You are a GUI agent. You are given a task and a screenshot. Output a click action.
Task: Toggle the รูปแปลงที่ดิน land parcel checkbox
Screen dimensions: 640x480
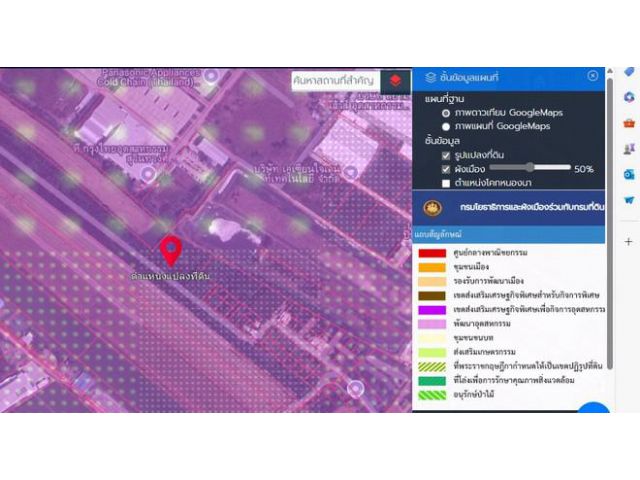point(446,156)
